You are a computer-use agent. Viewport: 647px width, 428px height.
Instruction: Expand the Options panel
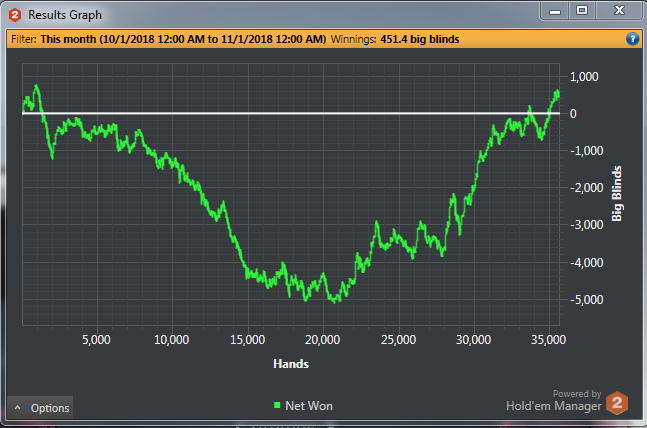40,408
